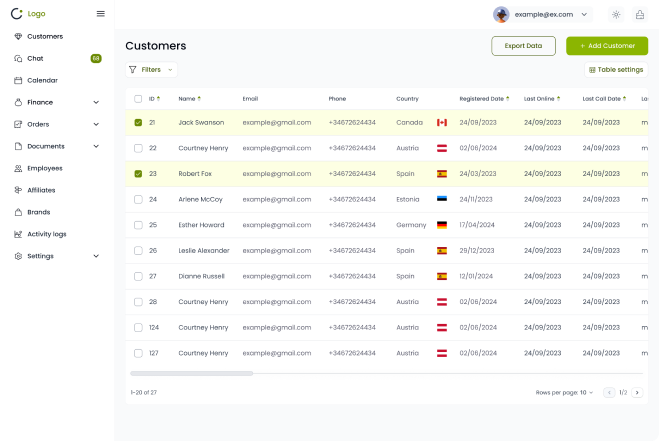Open the Calendar page
The height and width of the screenshot is (441, 659).
pyautogui.click(x=41, y=80)
